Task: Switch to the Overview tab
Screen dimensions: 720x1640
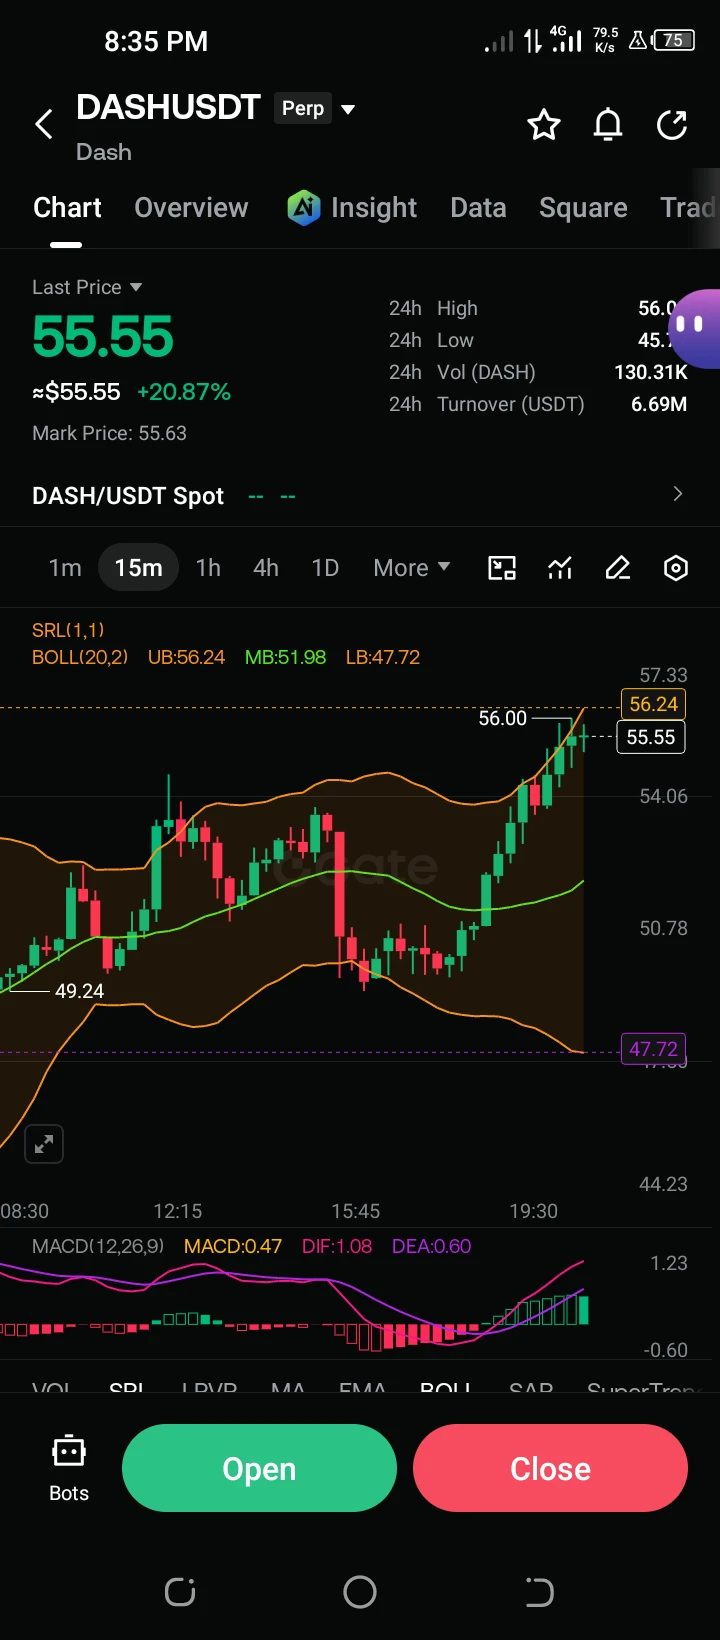Action: pyautogui.click(x=191, y=208)
